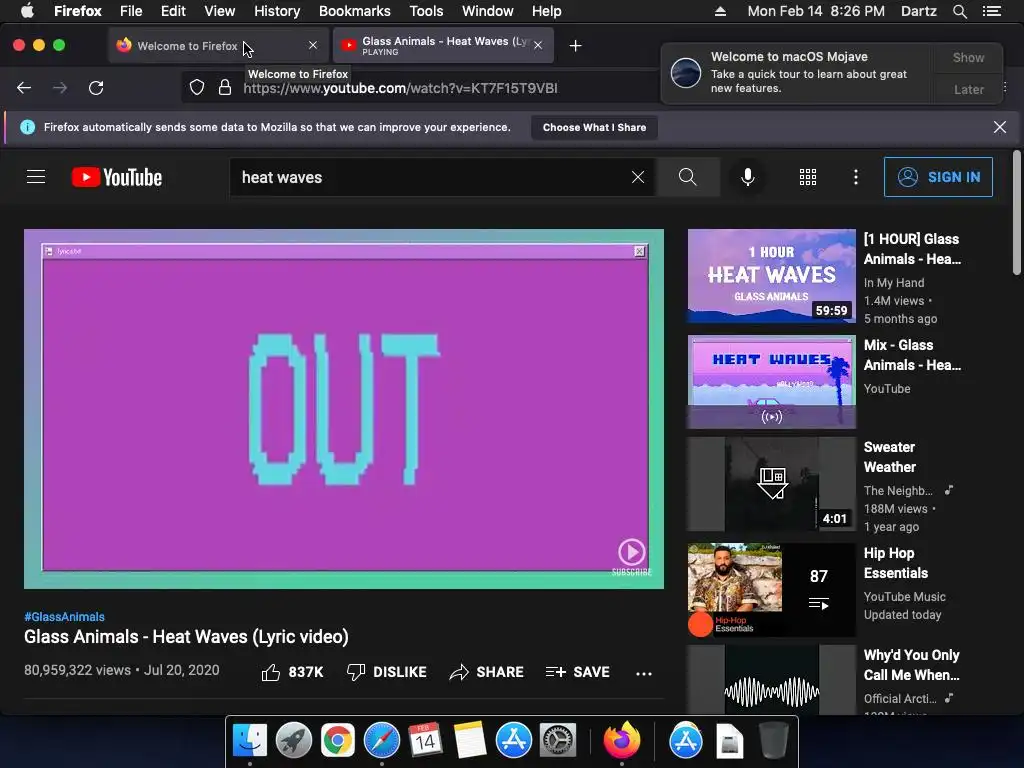Click Show on macOS Mojave notification
Viewport: 1024px width, 768px height.
(x=968, y=57)
